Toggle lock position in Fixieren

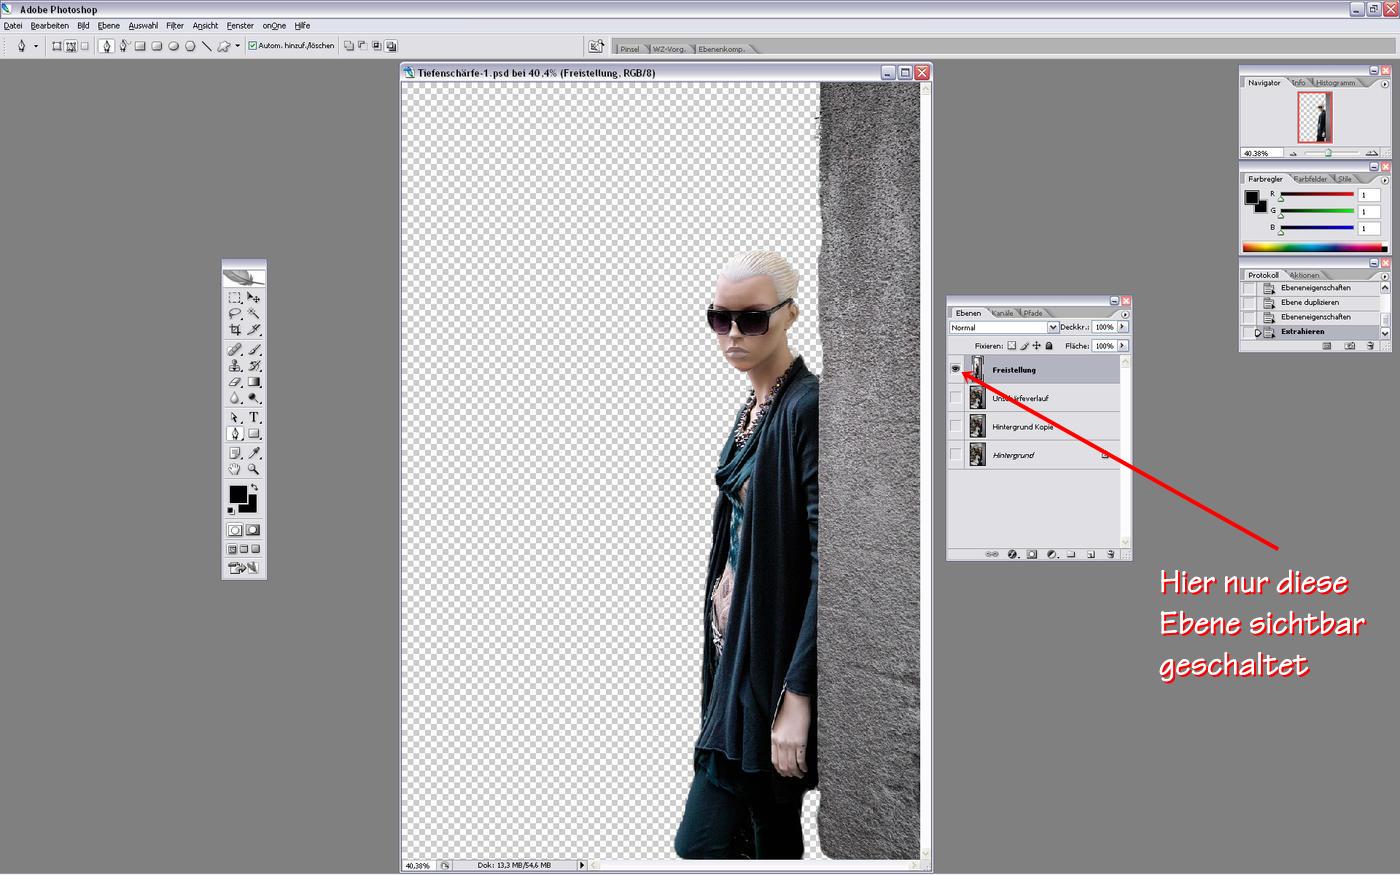[1037, 346]
